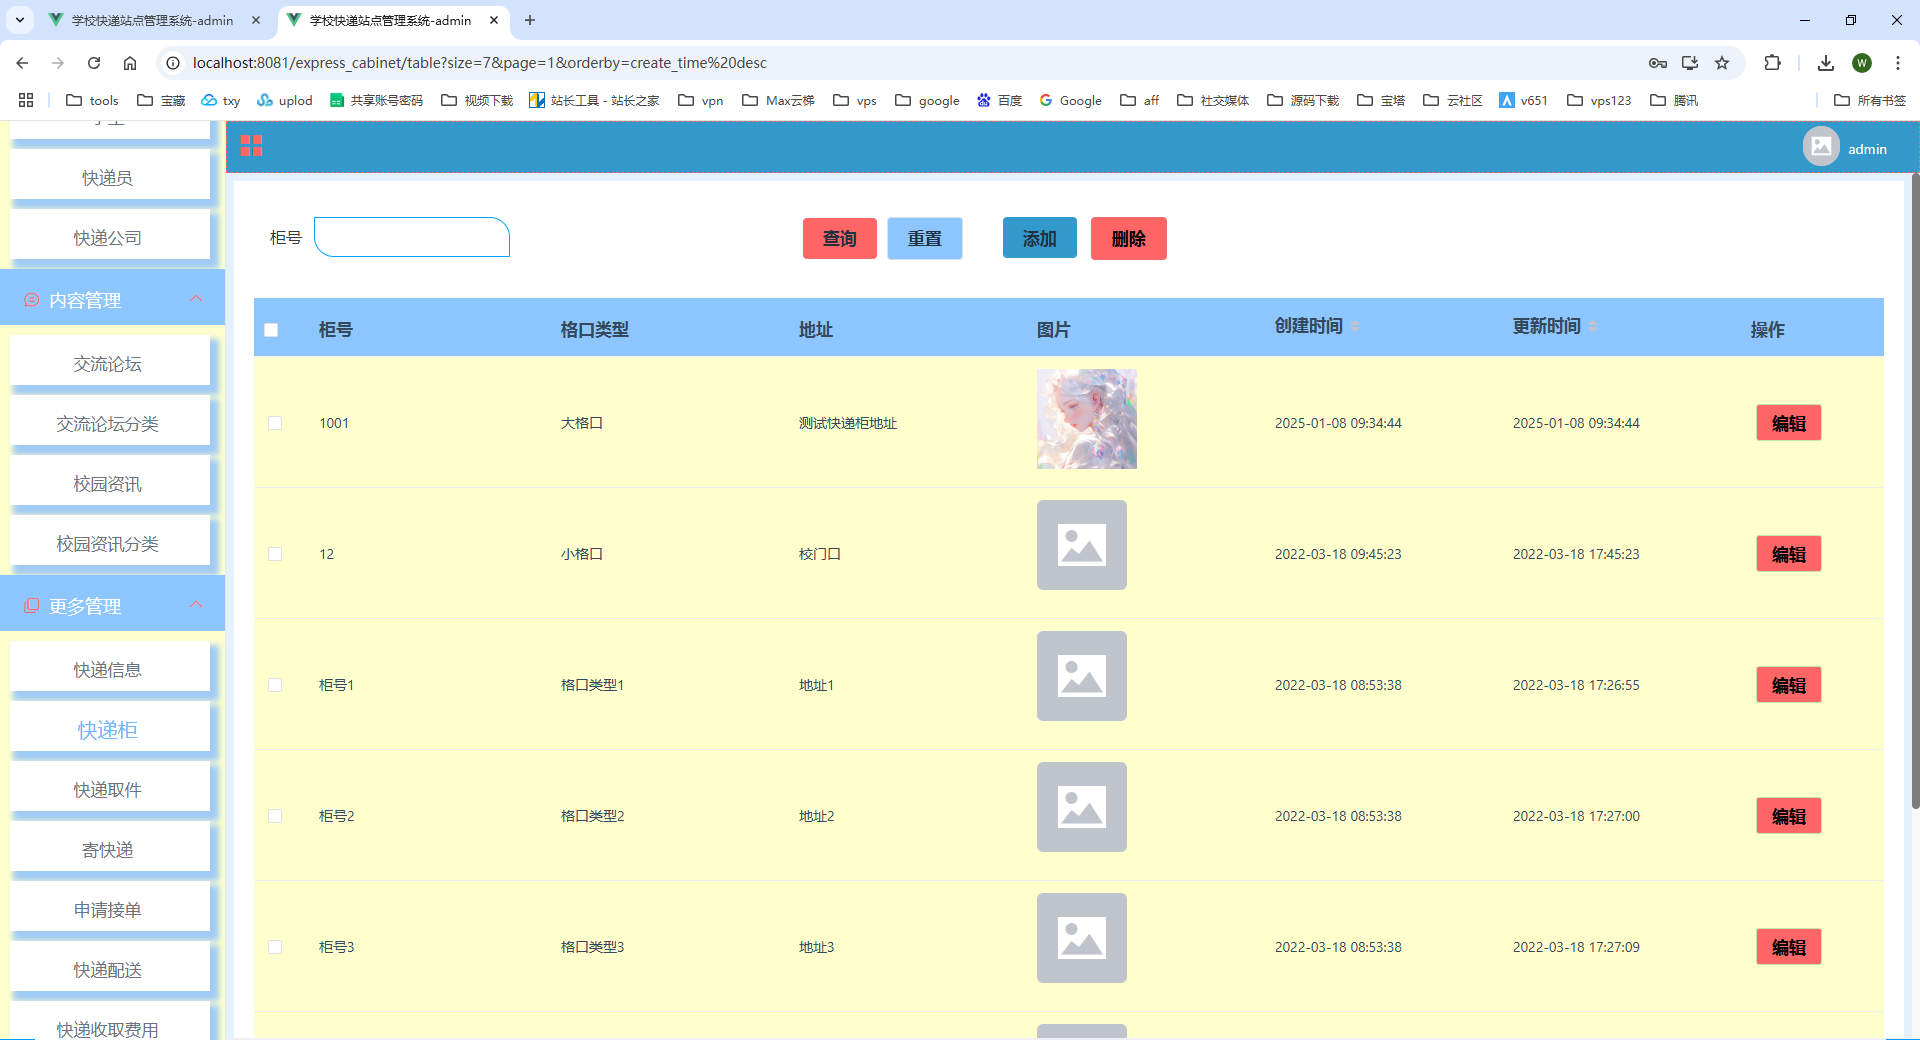Open browser downloads icon
The height and width of the screenshot is (1040, 1920).
pos(1826,63)
